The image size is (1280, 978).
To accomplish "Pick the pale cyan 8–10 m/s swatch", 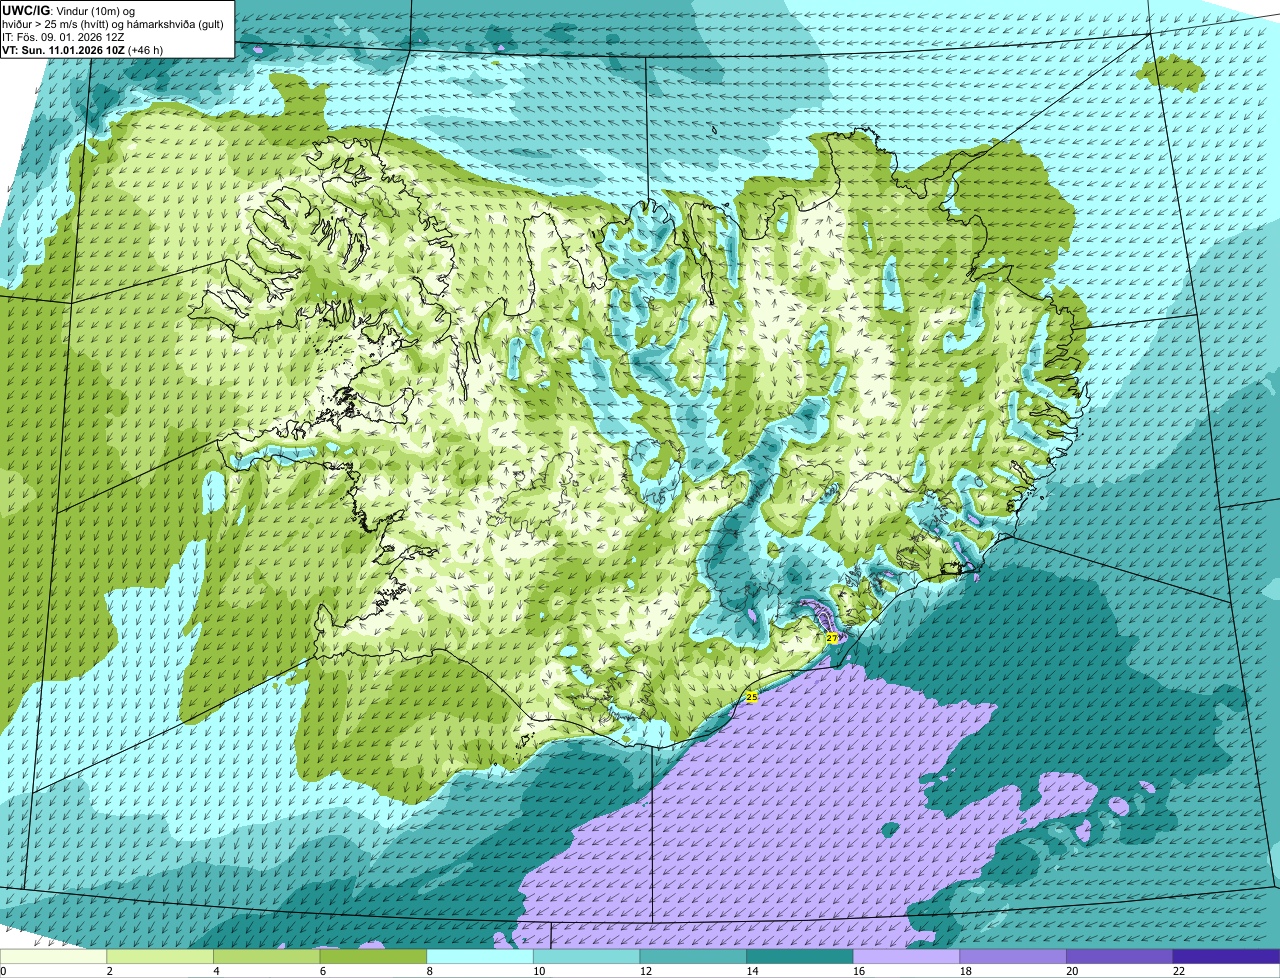I will (480, 956).
